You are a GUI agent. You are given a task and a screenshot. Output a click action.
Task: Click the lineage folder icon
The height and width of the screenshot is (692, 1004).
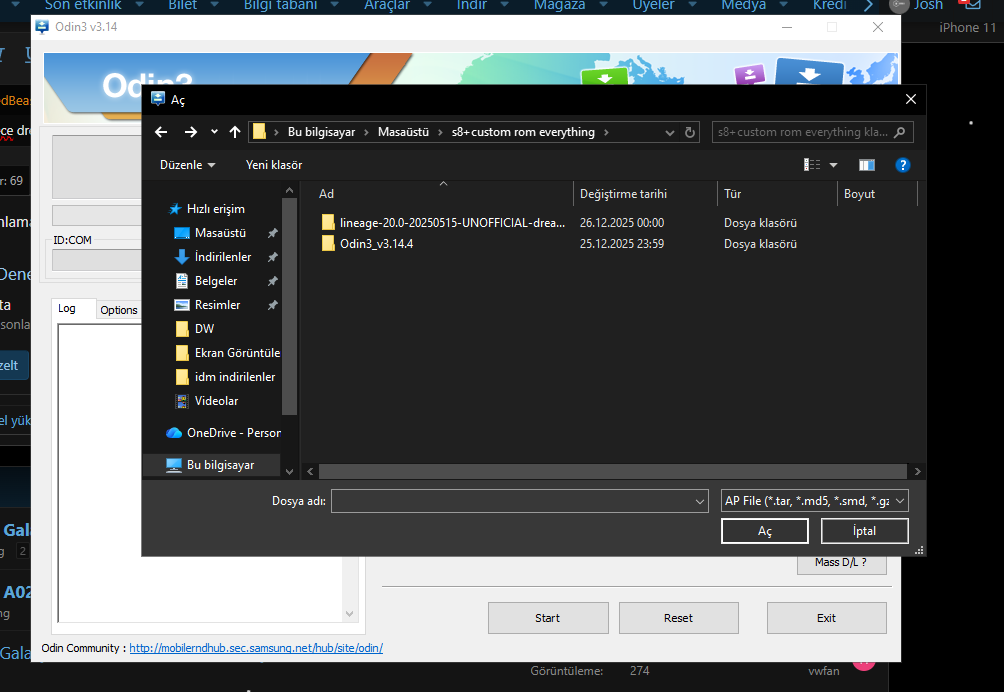[x=328, y=223]
